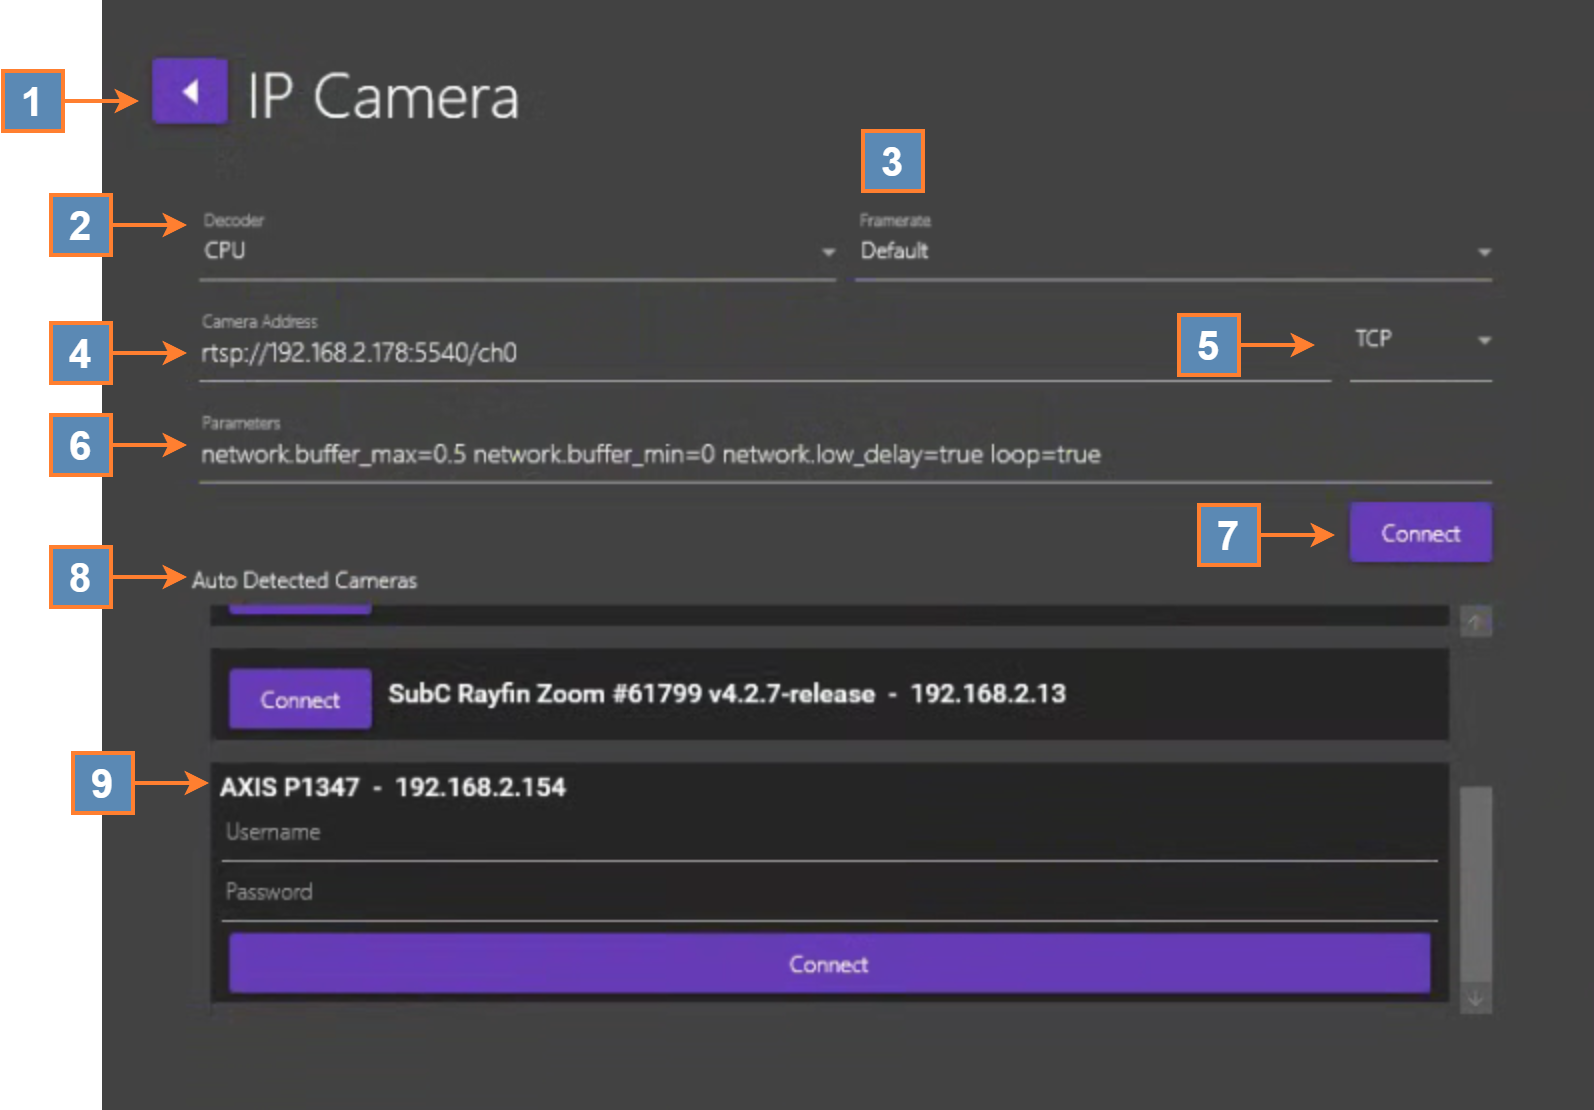Screen dimensions: 1594x1110
Task: Expand the Framerate dropdown set to Default
Action: click(1173, 251)
